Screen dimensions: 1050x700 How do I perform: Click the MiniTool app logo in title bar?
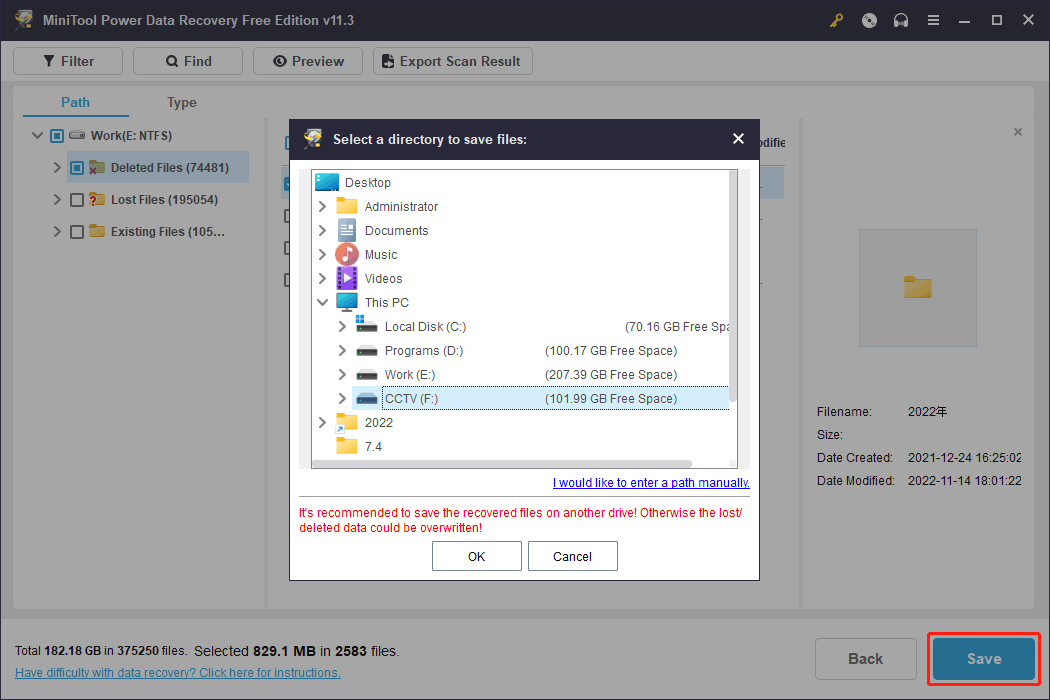(x=24, y=19)
